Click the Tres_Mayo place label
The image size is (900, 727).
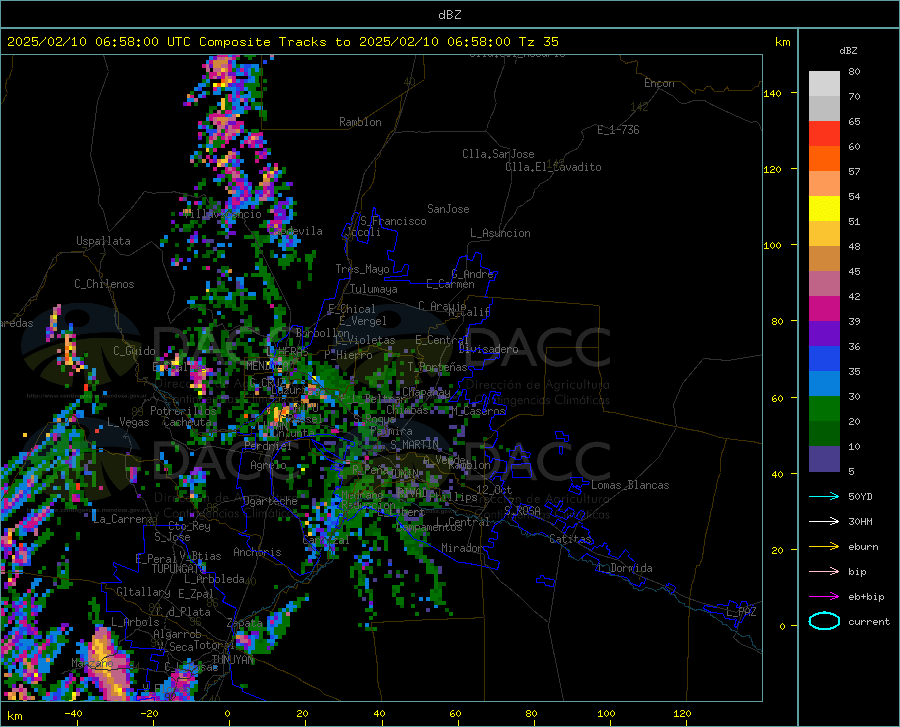point(362,269)
